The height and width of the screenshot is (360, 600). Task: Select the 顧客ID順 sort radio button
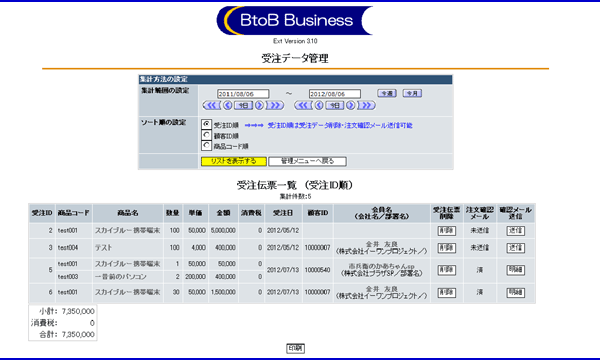click(x=206, y=135)
